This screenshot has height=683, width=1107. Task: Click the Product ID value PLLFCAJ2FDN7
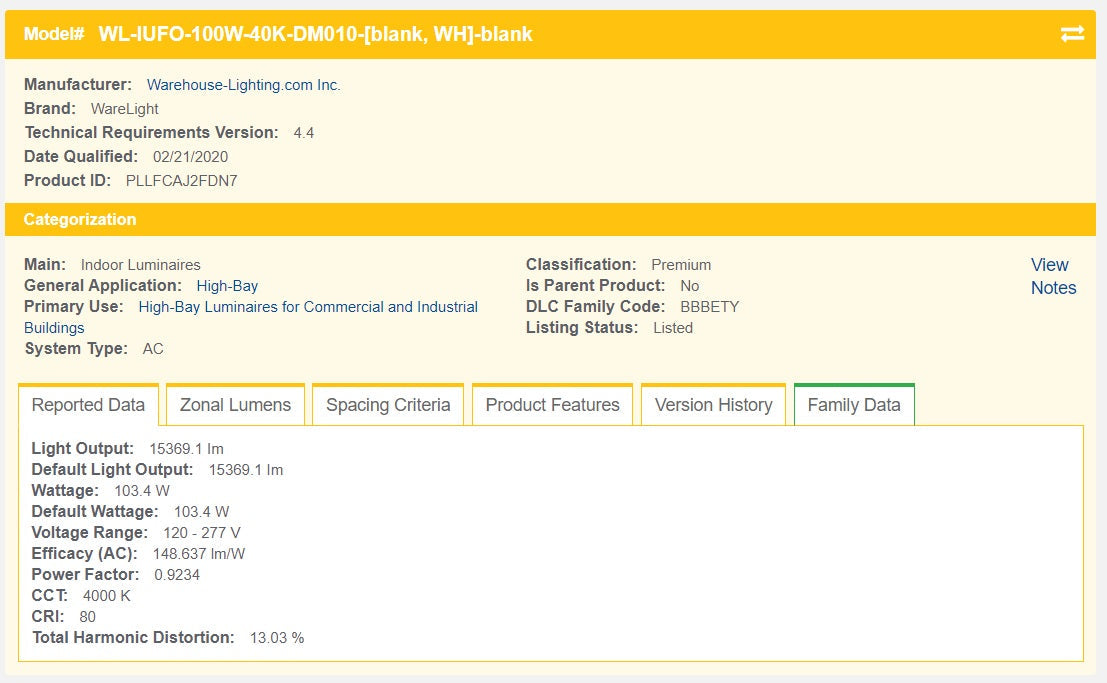pyautogui.click(x=181, y=181)
